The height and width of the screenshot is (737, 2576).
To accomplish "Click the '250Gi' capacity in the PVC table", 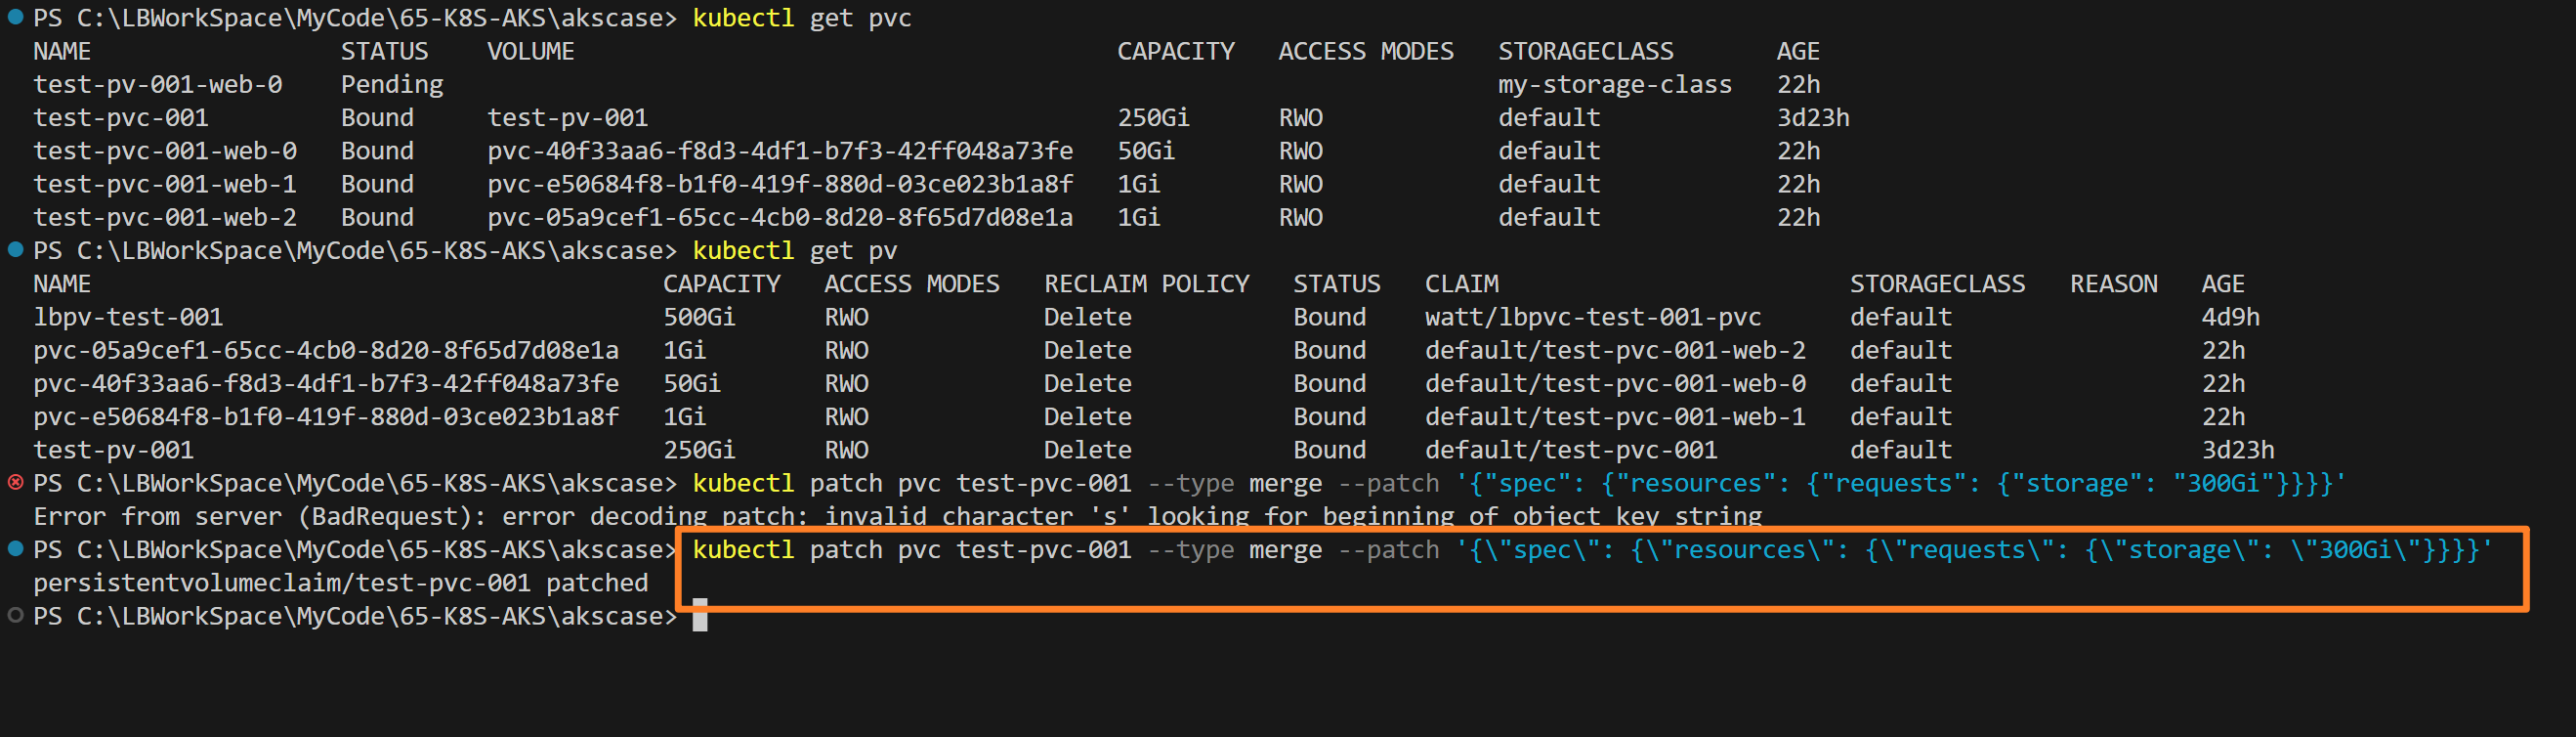I will [1153, 118].
